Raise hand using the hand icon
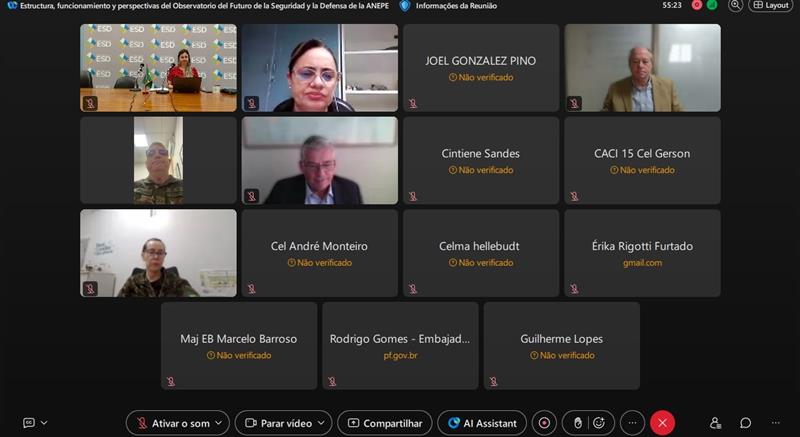This screenshot has height=437, width=800. pos(578,423)
